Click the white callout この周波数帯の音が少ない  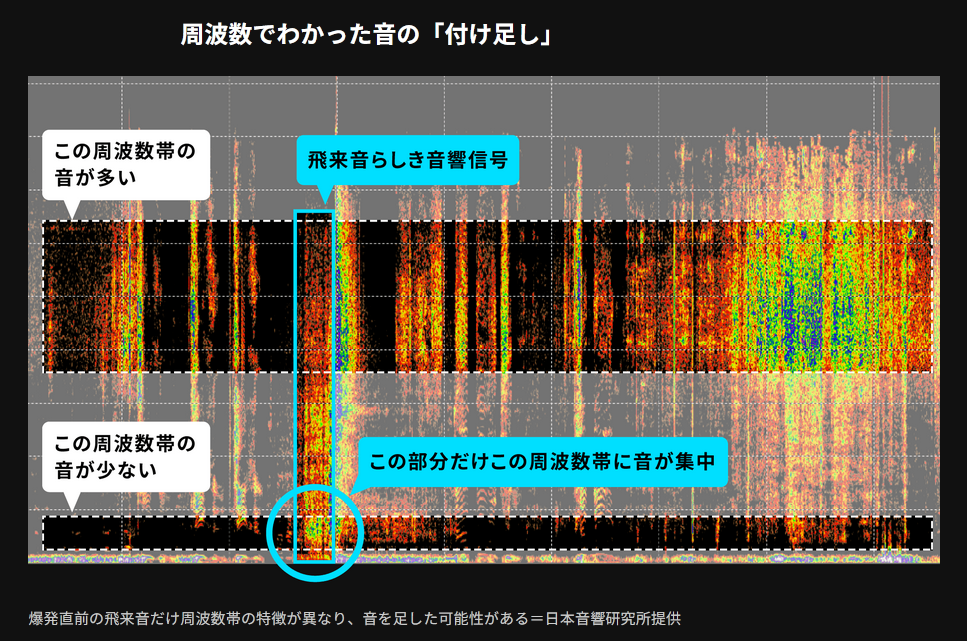125,453
